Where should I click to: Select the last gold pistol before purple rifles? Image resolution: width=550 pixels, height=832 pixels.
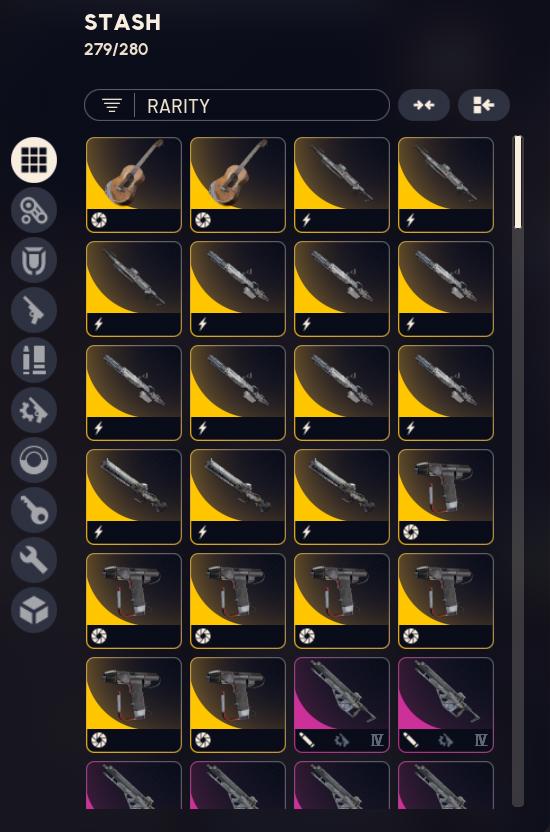pyautogui.click(x=238, y=705)
